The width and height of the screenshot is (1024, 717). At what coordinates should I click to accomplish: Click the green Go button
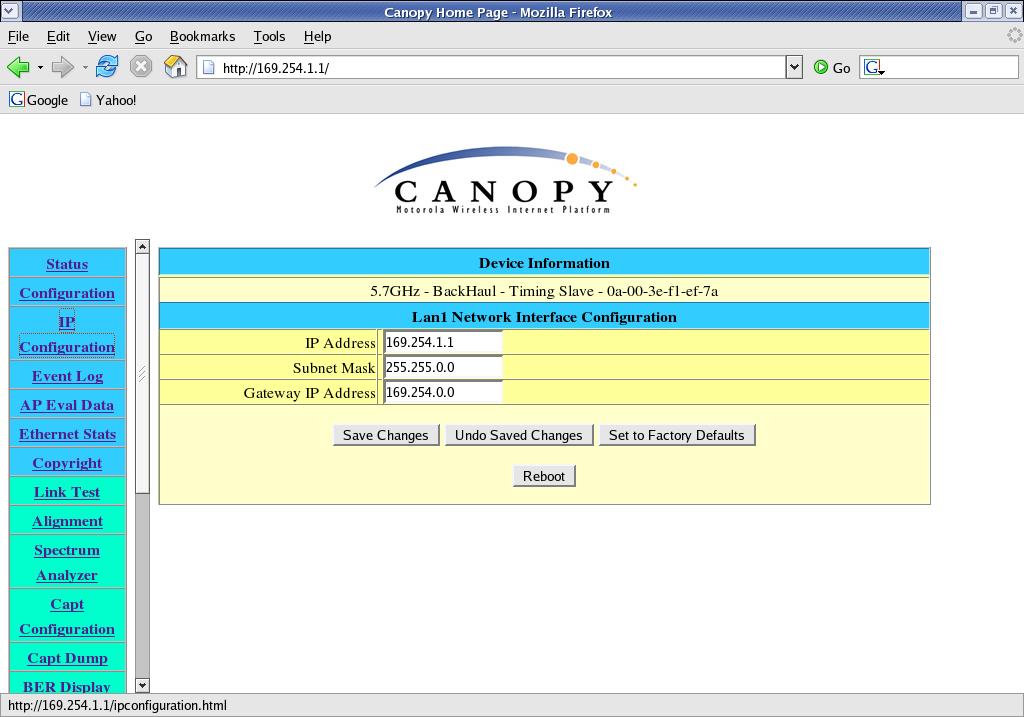tap(832, 67)
